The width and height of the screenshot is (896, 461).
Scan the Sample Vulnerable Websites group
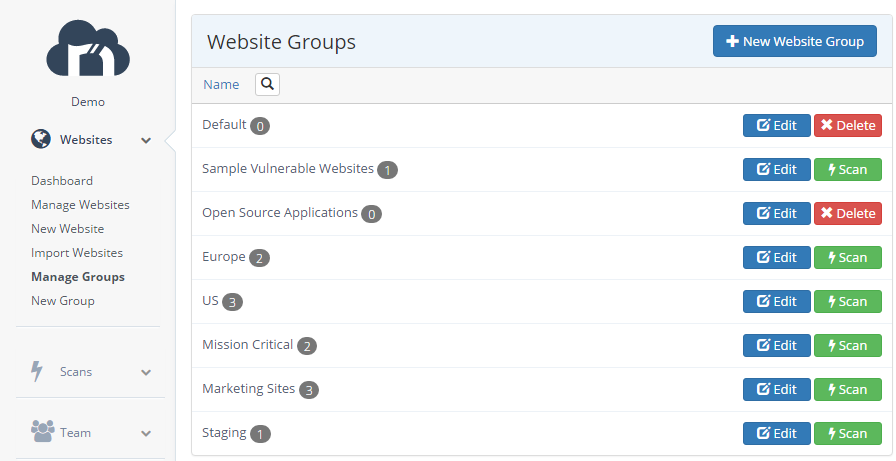tap(848, 169)
